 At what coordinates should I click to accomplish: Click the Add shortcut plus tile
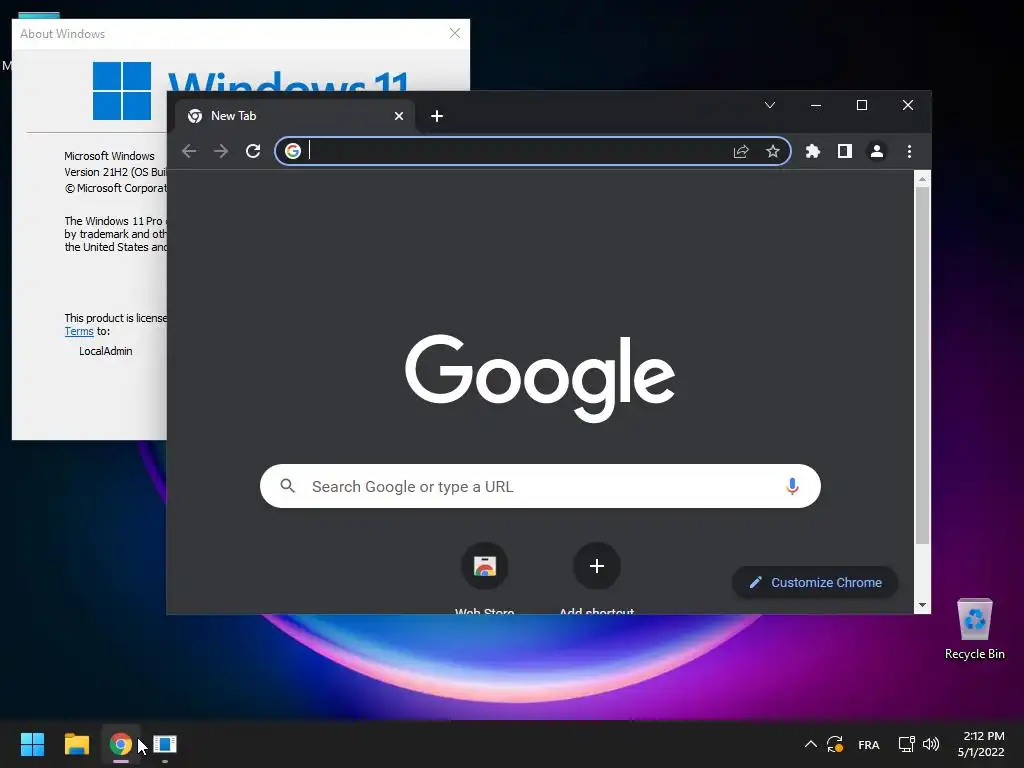click(596, 566)
